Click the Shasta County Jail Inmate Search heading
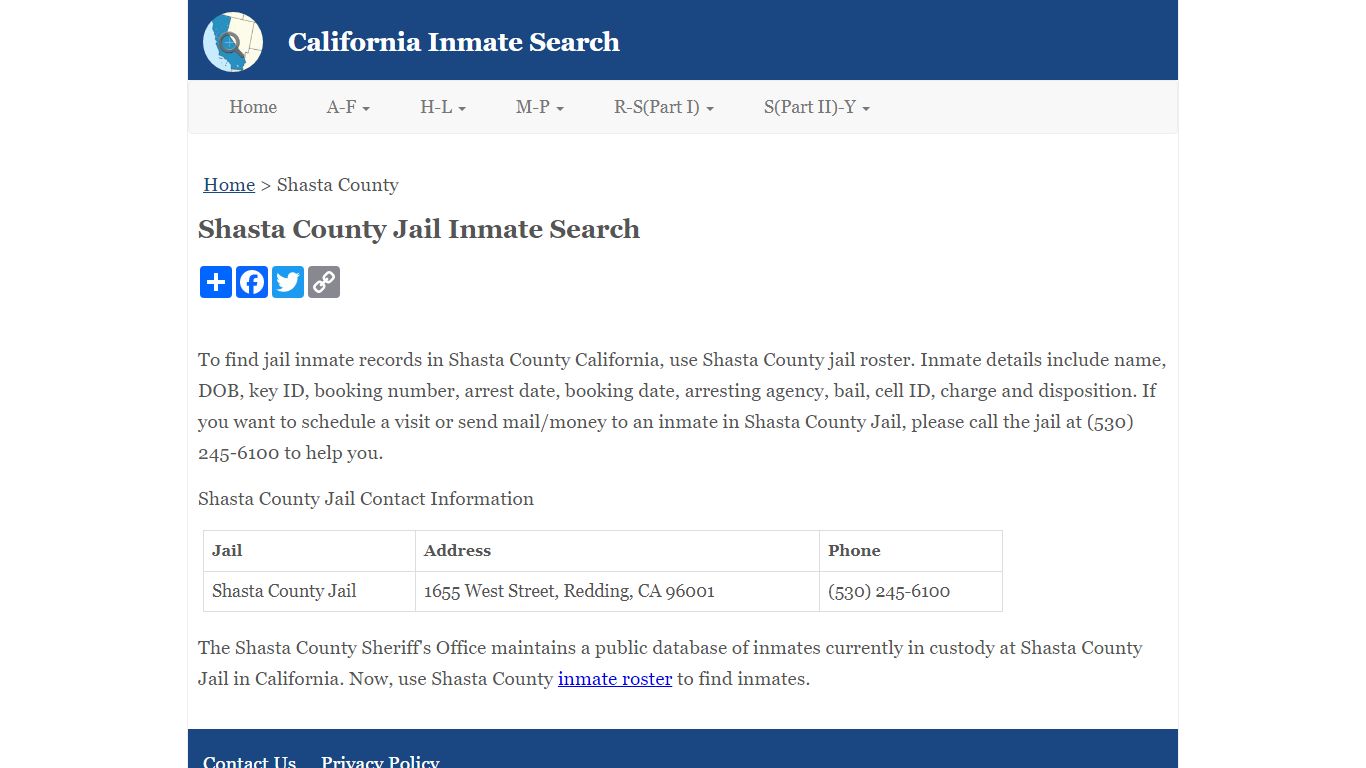The height and width of the screenshot is (768, 1366). (419, 229)
